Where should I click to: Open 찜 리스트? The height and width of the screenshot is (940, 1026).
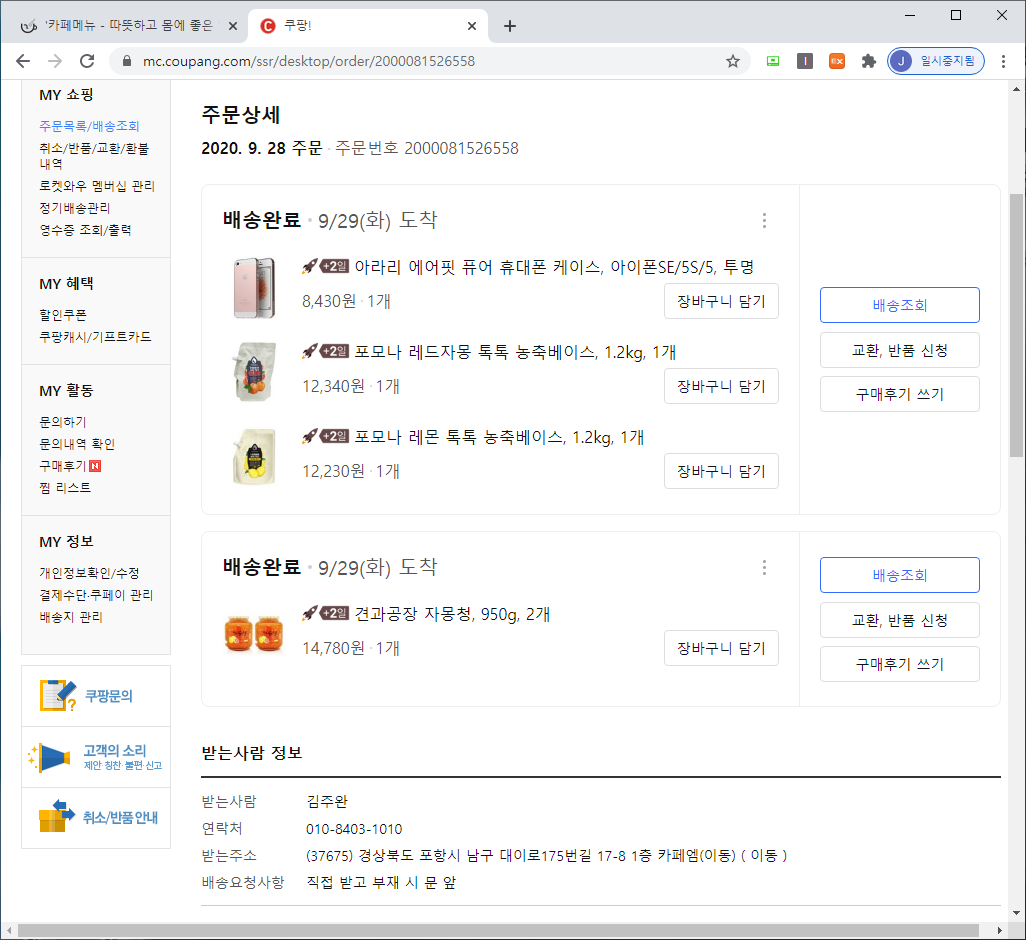65,487
